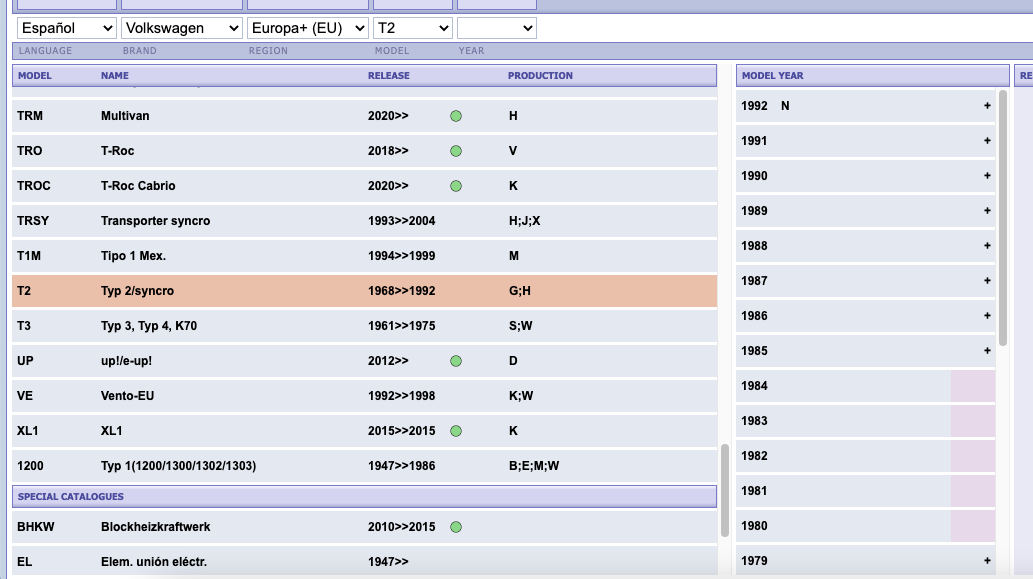Viewport: 1033px width, 579px height.
Task: Sort by the MODEL column header
Action: click(x=35, y=76)
